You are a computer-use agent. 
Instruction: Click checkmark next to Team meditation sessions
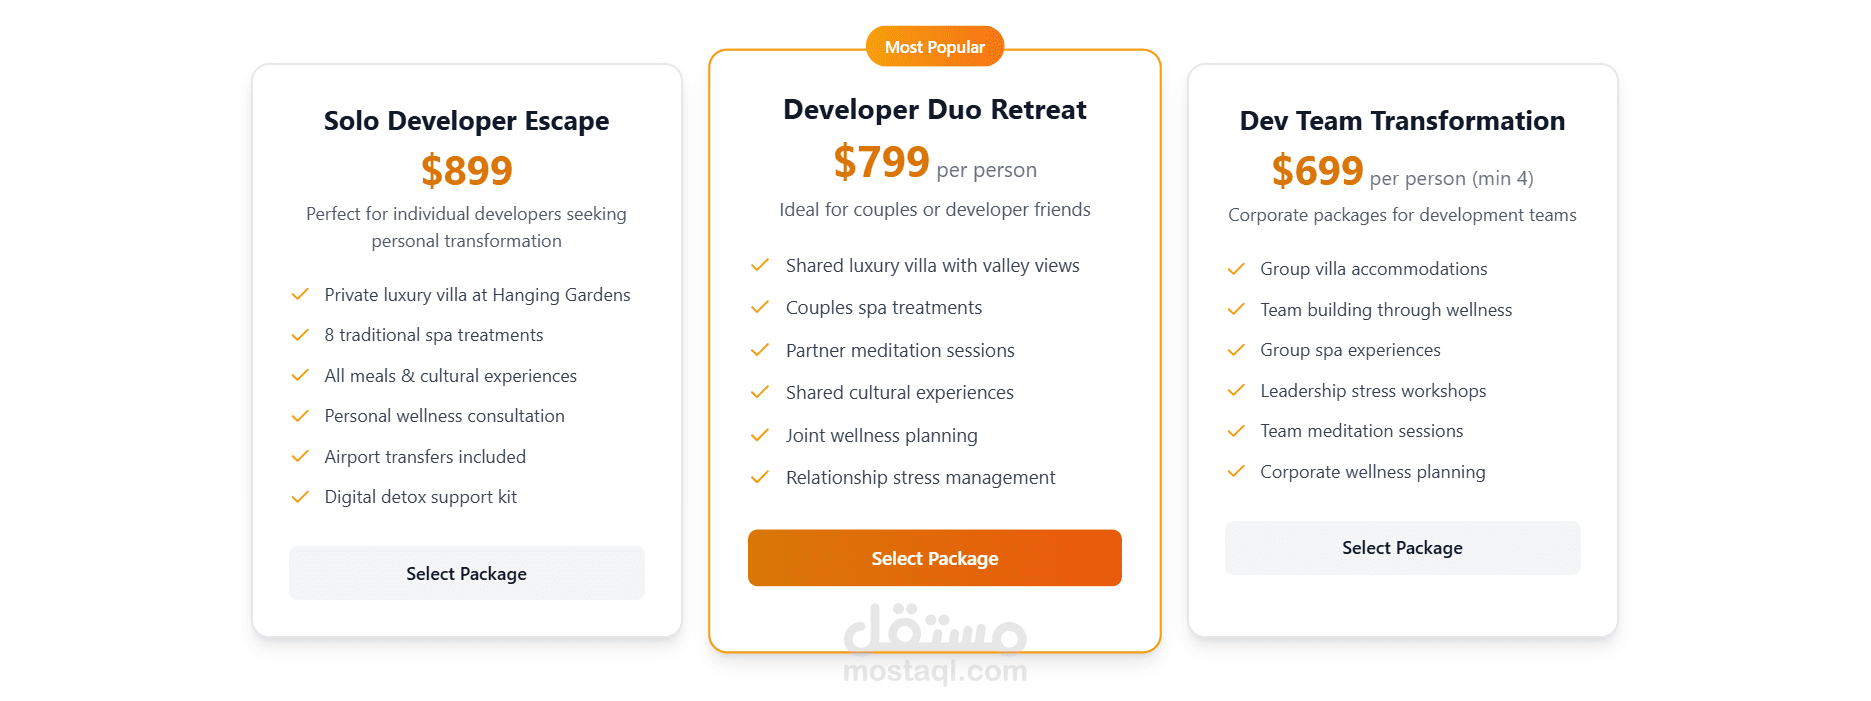tap(1236, 431)
